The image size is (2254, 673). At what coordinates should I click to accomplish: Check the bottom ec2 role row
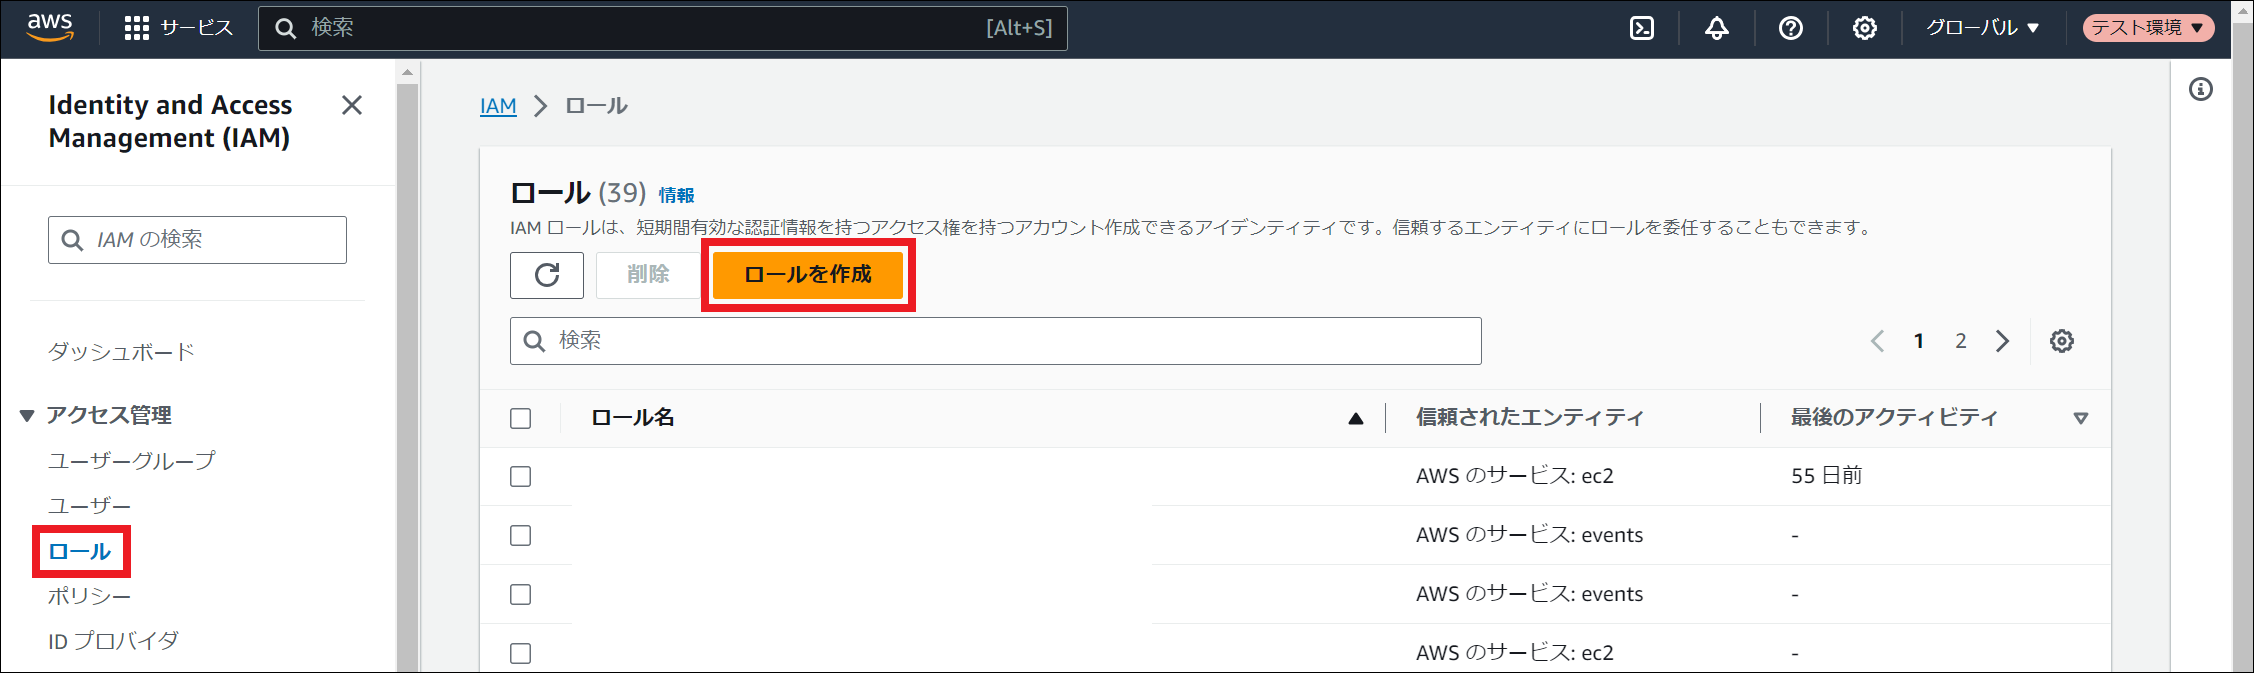pyautogui.click(x=520, y=653)
